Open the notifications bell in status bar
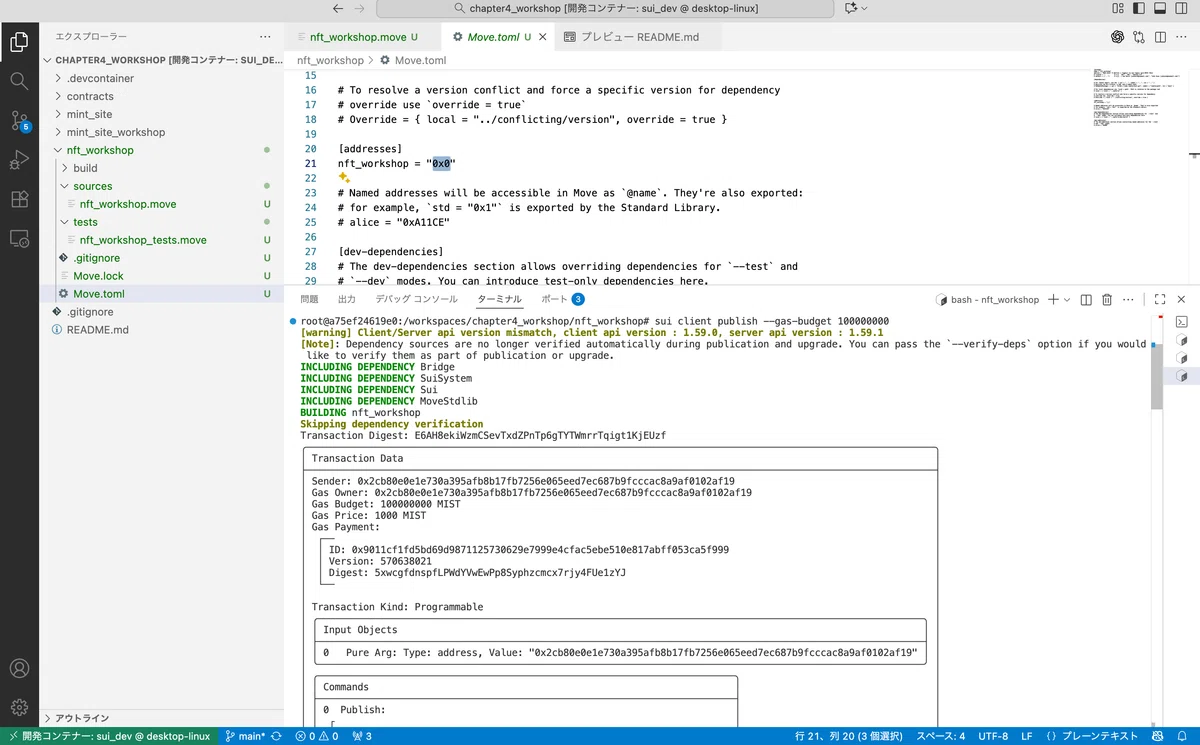1200x745 pixels. (1182, 736)
